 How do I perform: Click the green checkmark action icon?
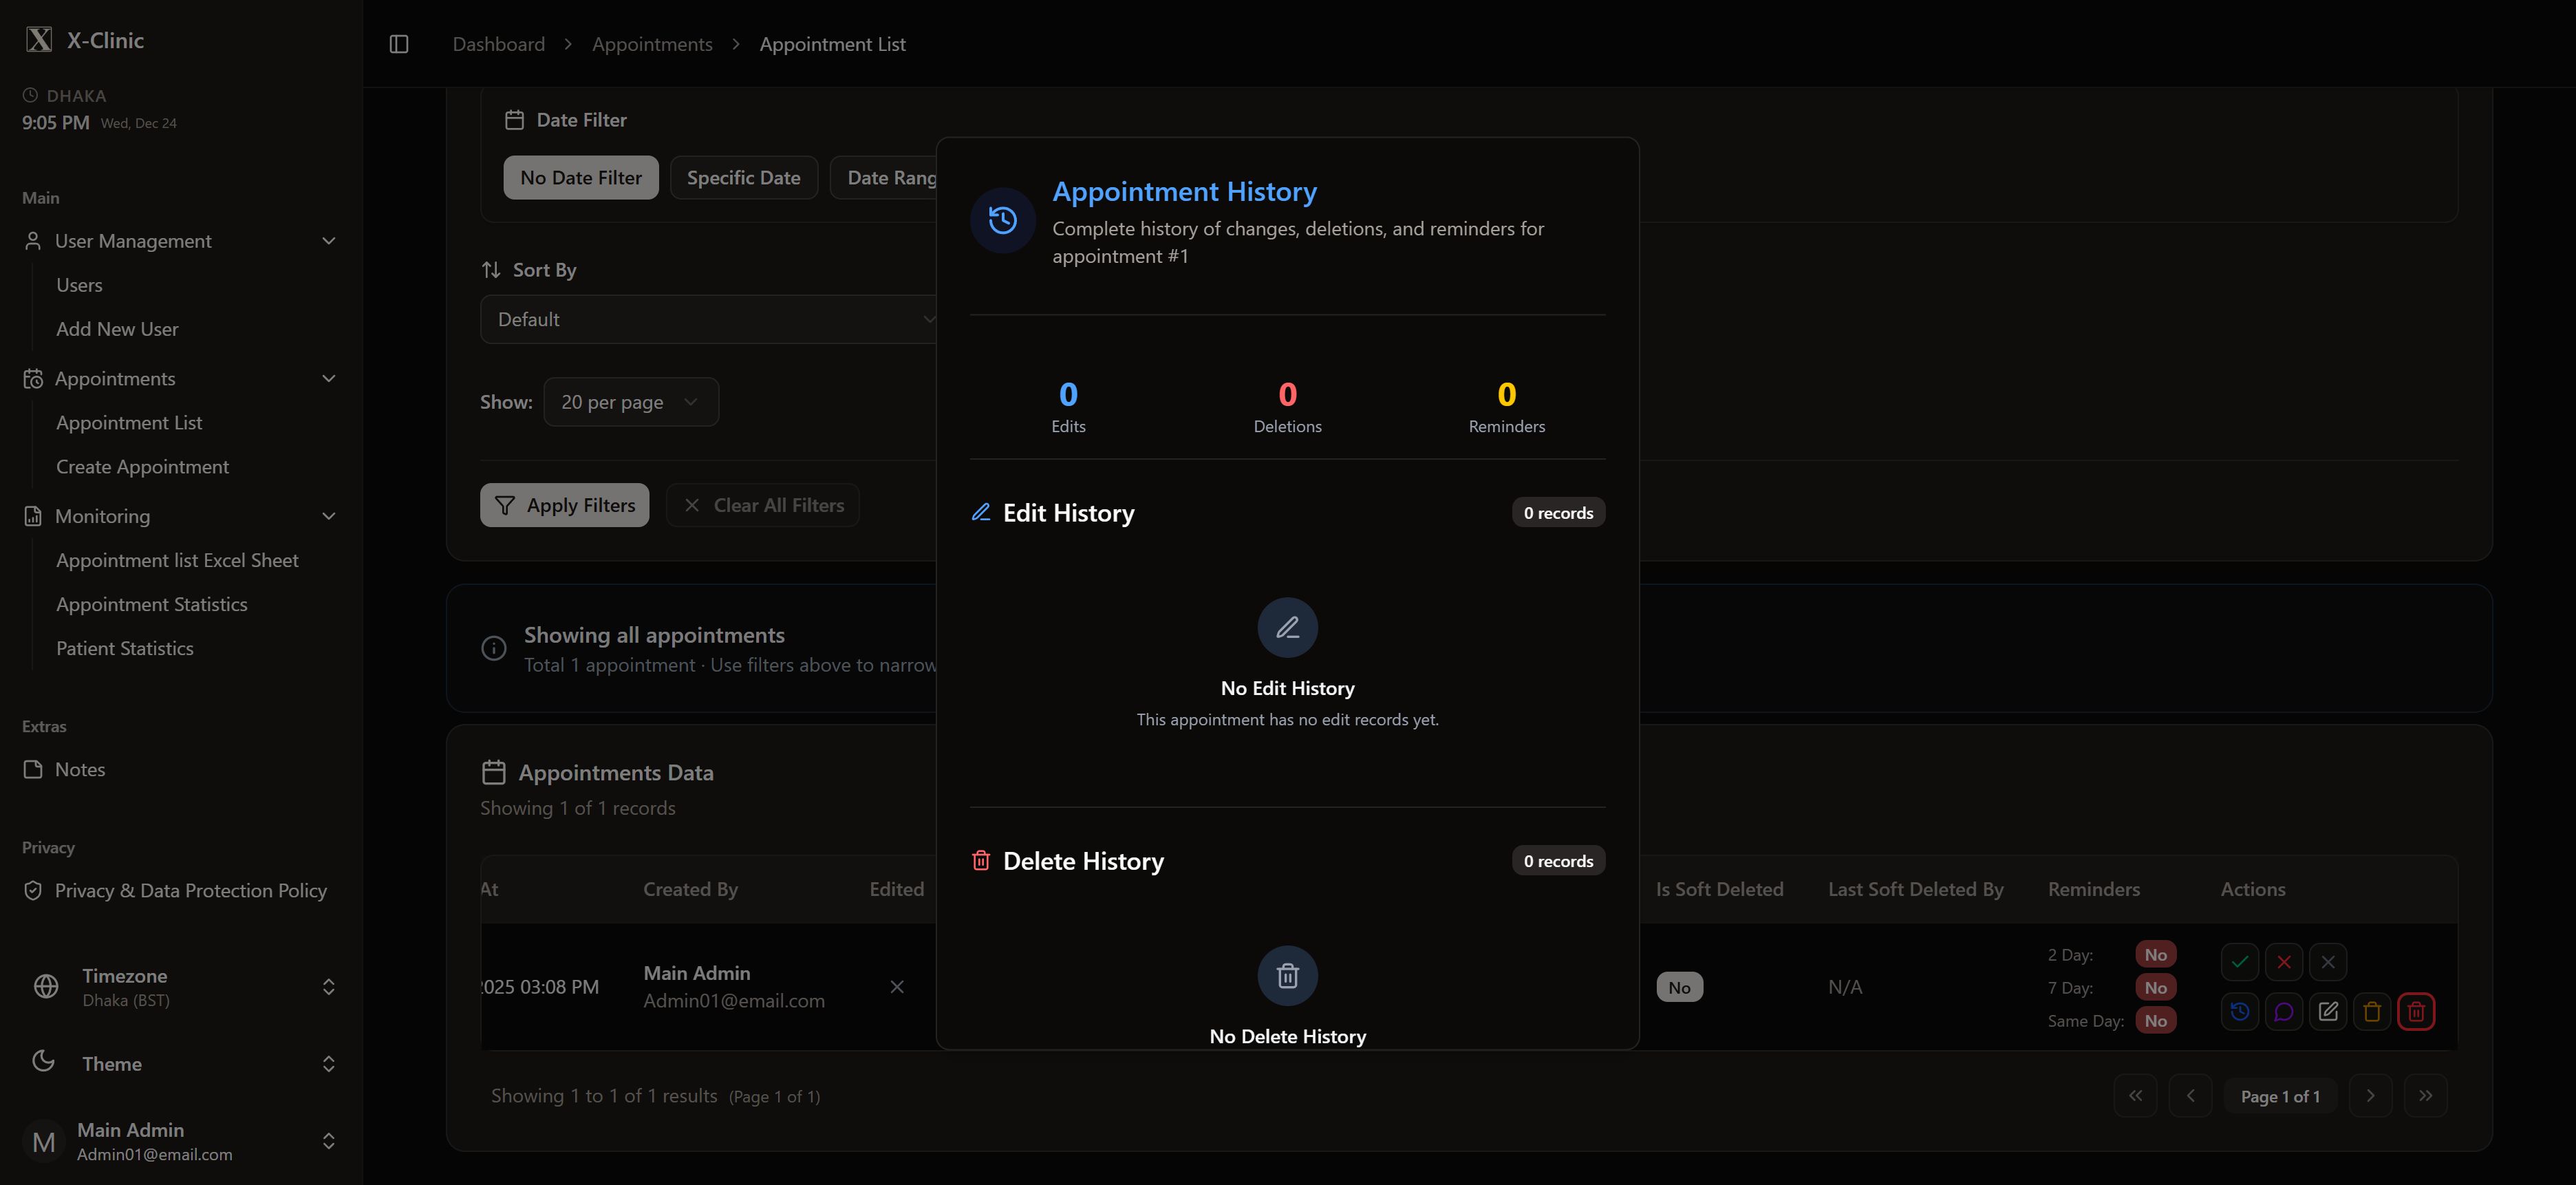(2239, 962)
